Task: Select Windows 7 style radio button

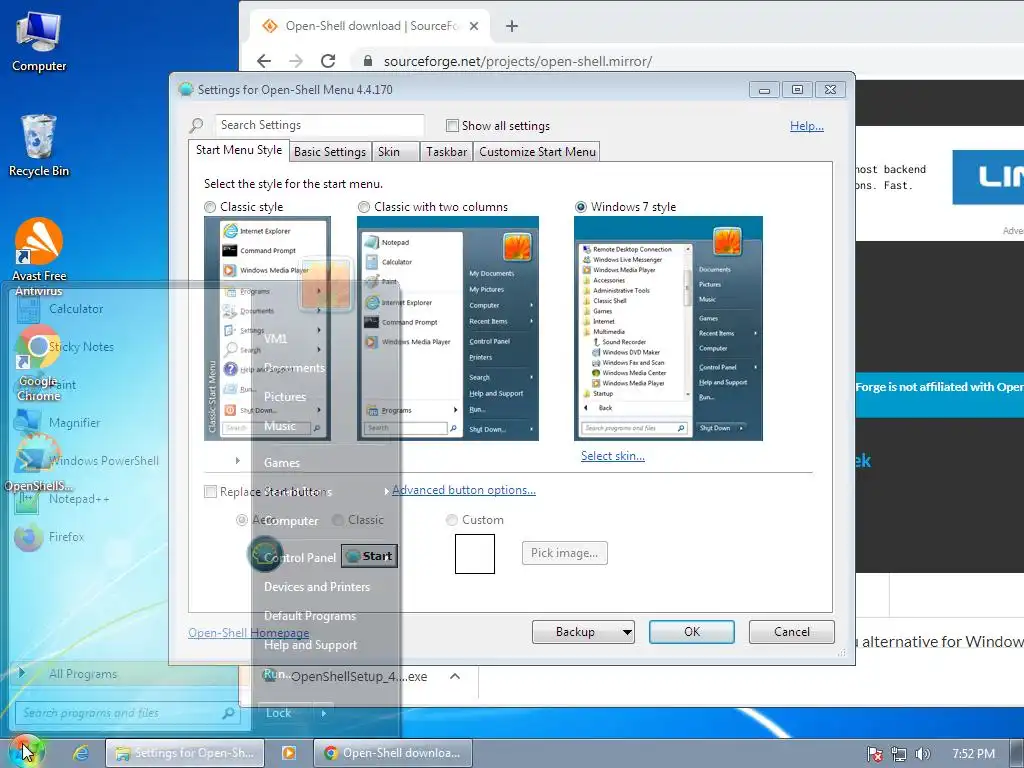Action: tap(581, 207)
